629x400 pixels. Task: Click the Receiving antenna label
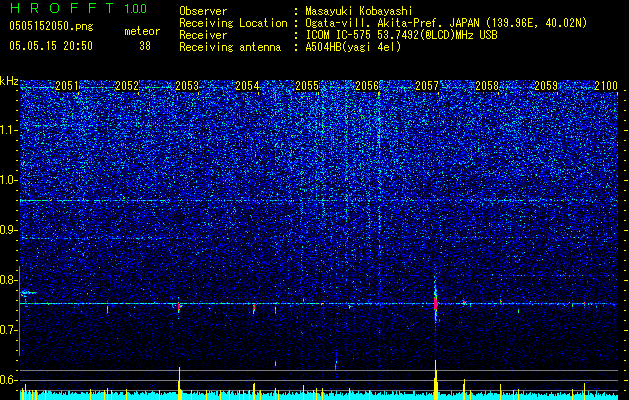(230, 47)
